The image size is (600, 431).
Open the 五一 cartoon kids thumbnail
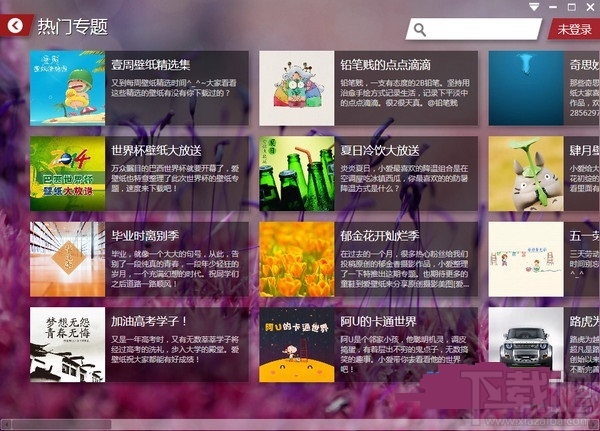526,259
